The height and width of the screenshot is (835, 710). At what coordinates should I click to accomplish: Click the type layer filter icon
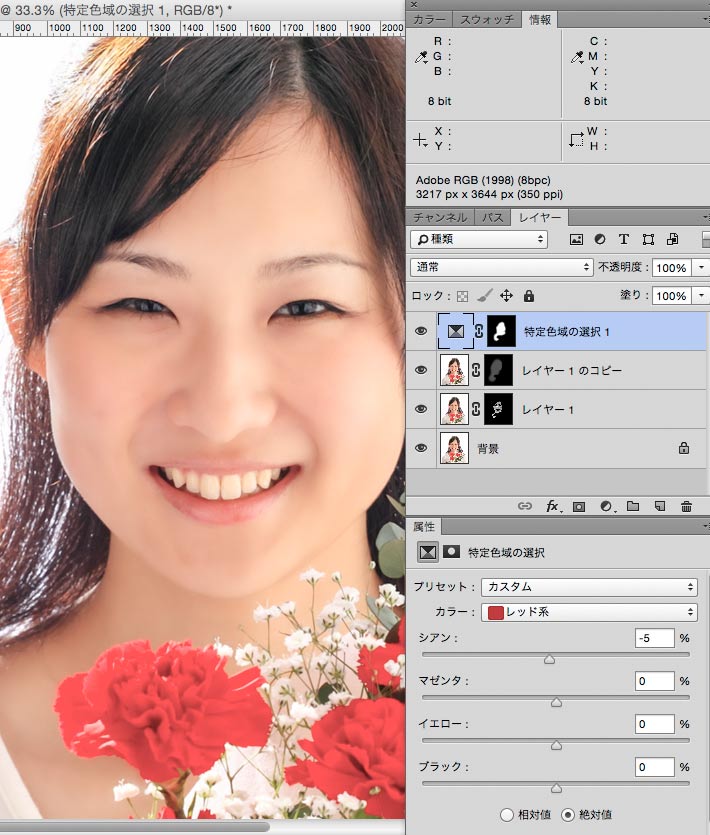tap(624, 240)
